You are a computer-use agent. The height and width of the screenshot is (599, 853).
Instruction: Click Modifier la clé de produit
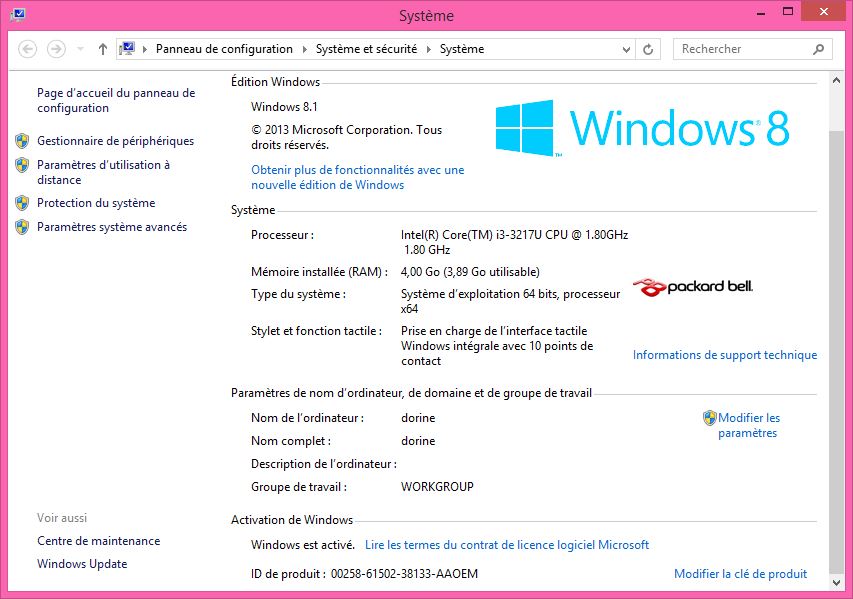(x=740, y=573)
